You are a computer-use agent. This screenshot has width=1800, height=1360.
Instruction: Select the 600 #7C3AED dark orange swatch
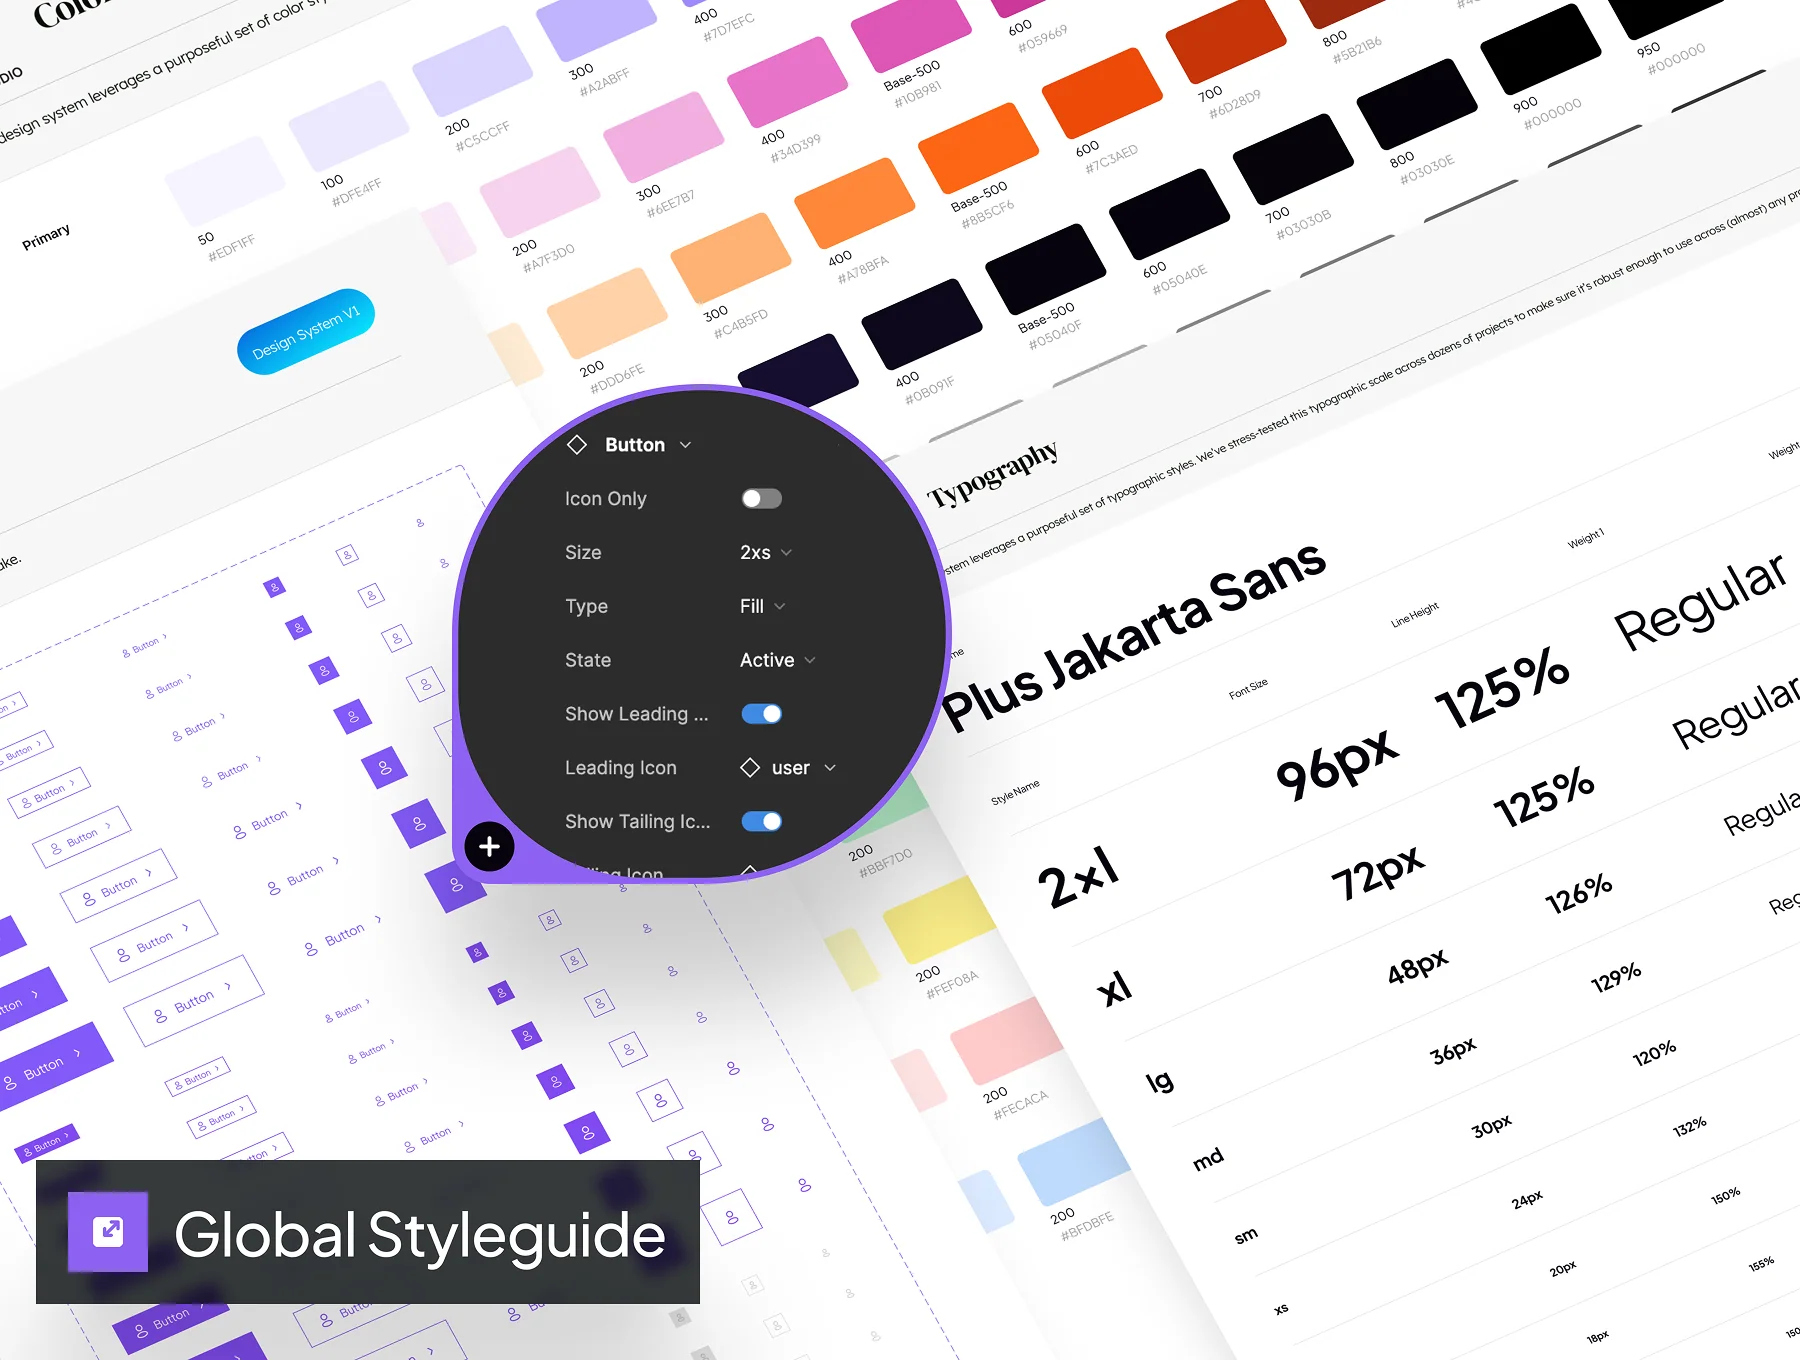pyautogui.click(x=1102, y=93)
